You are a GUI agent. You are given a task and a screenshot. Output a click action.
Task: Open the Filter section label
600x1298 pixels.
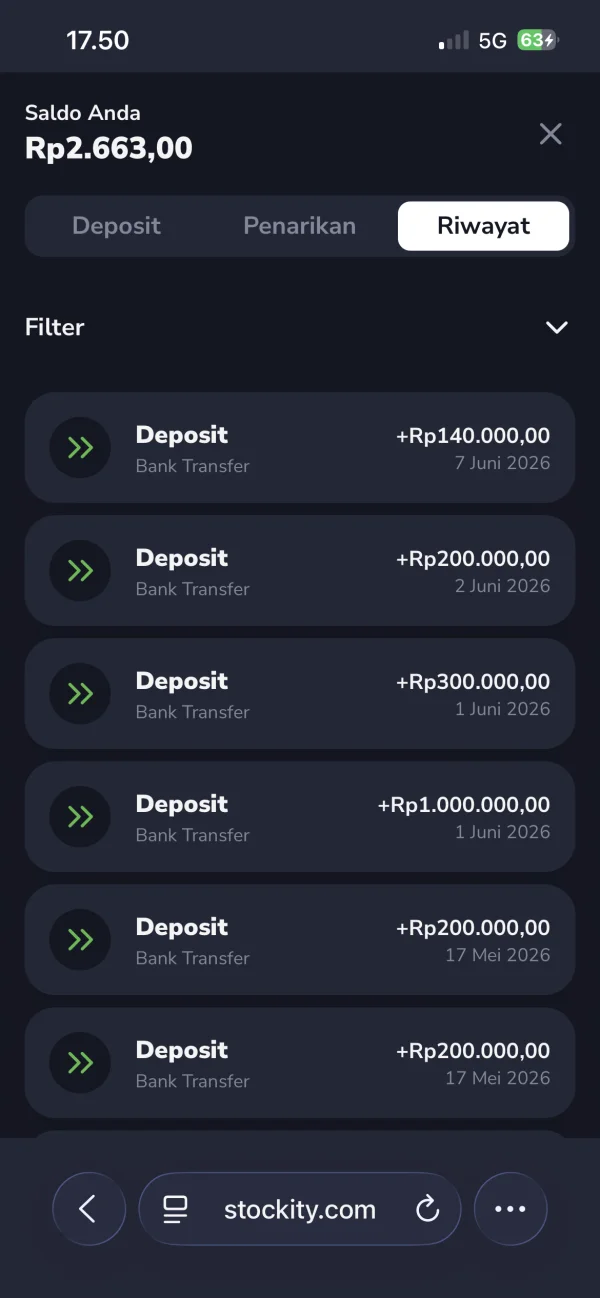(x=55, y=327)
